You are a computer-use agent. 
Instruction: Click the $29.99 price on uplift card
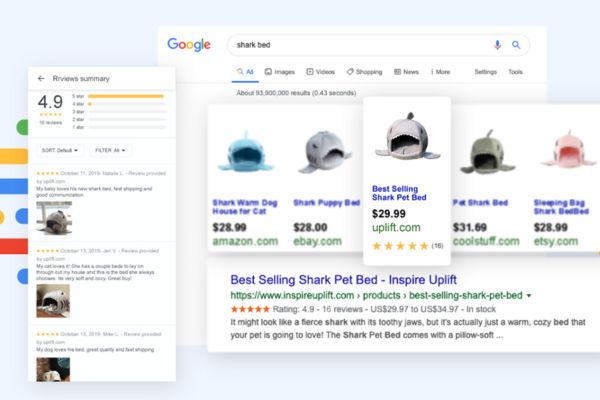tap(388, 214)
